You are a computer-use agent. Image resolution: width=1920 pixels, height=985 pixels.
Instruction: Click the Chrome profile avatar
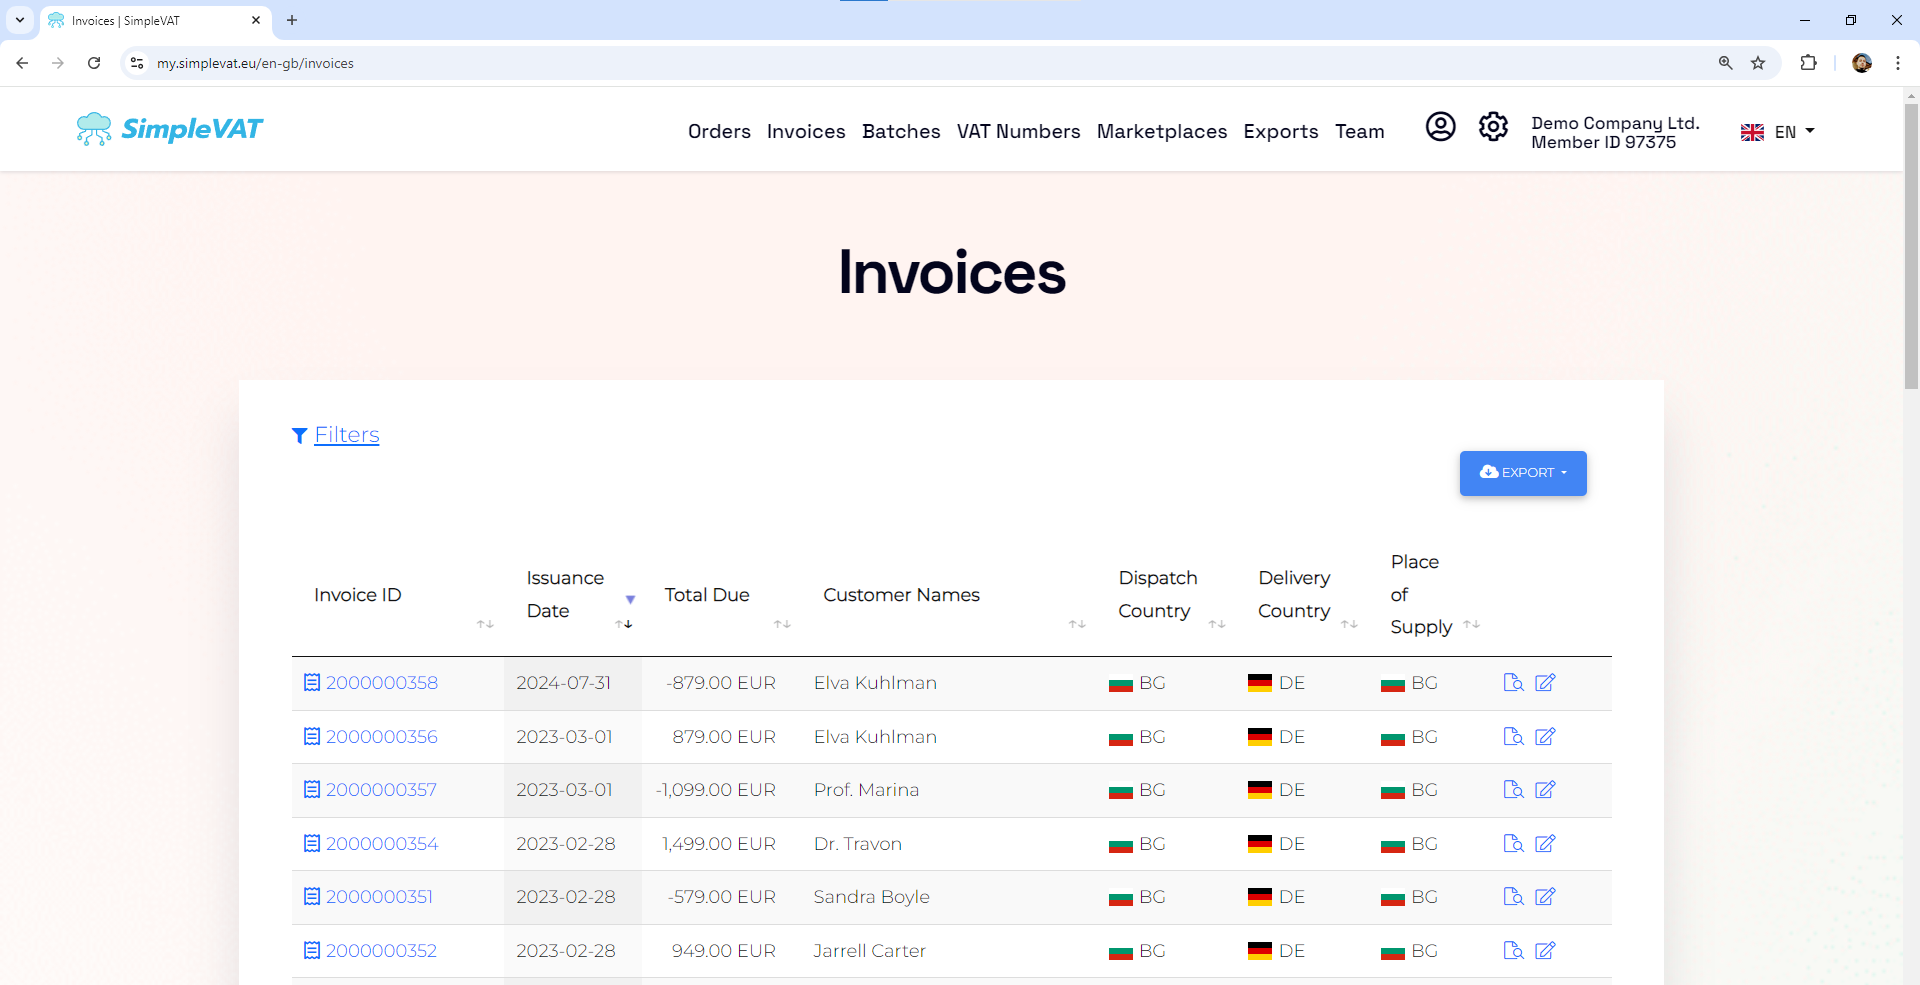[x=1862, y=63]
